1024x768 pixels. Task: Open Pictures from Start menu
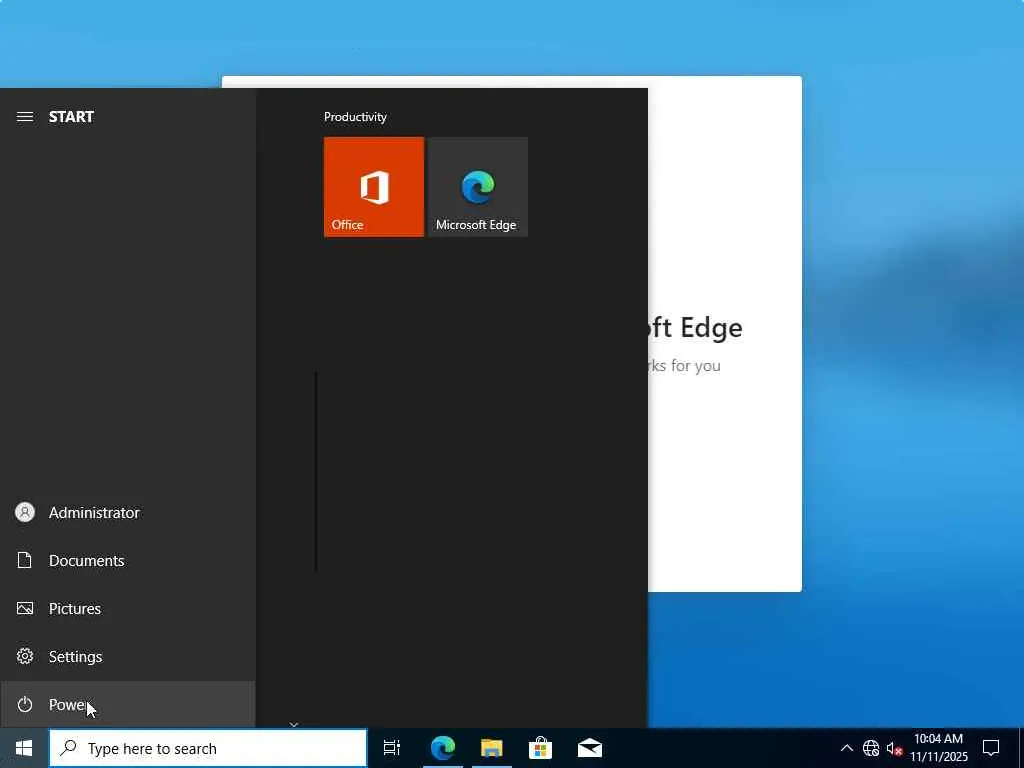point(128,609)
